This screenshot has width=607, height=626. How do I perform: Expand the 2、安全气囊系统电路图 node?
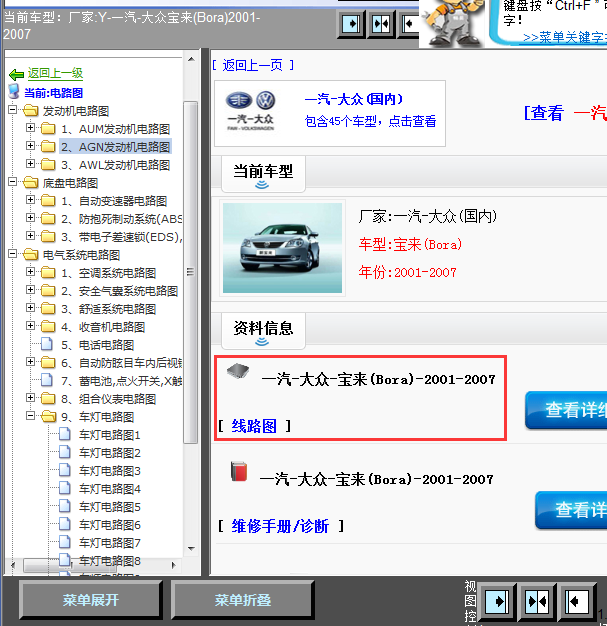tap(30, 289)
